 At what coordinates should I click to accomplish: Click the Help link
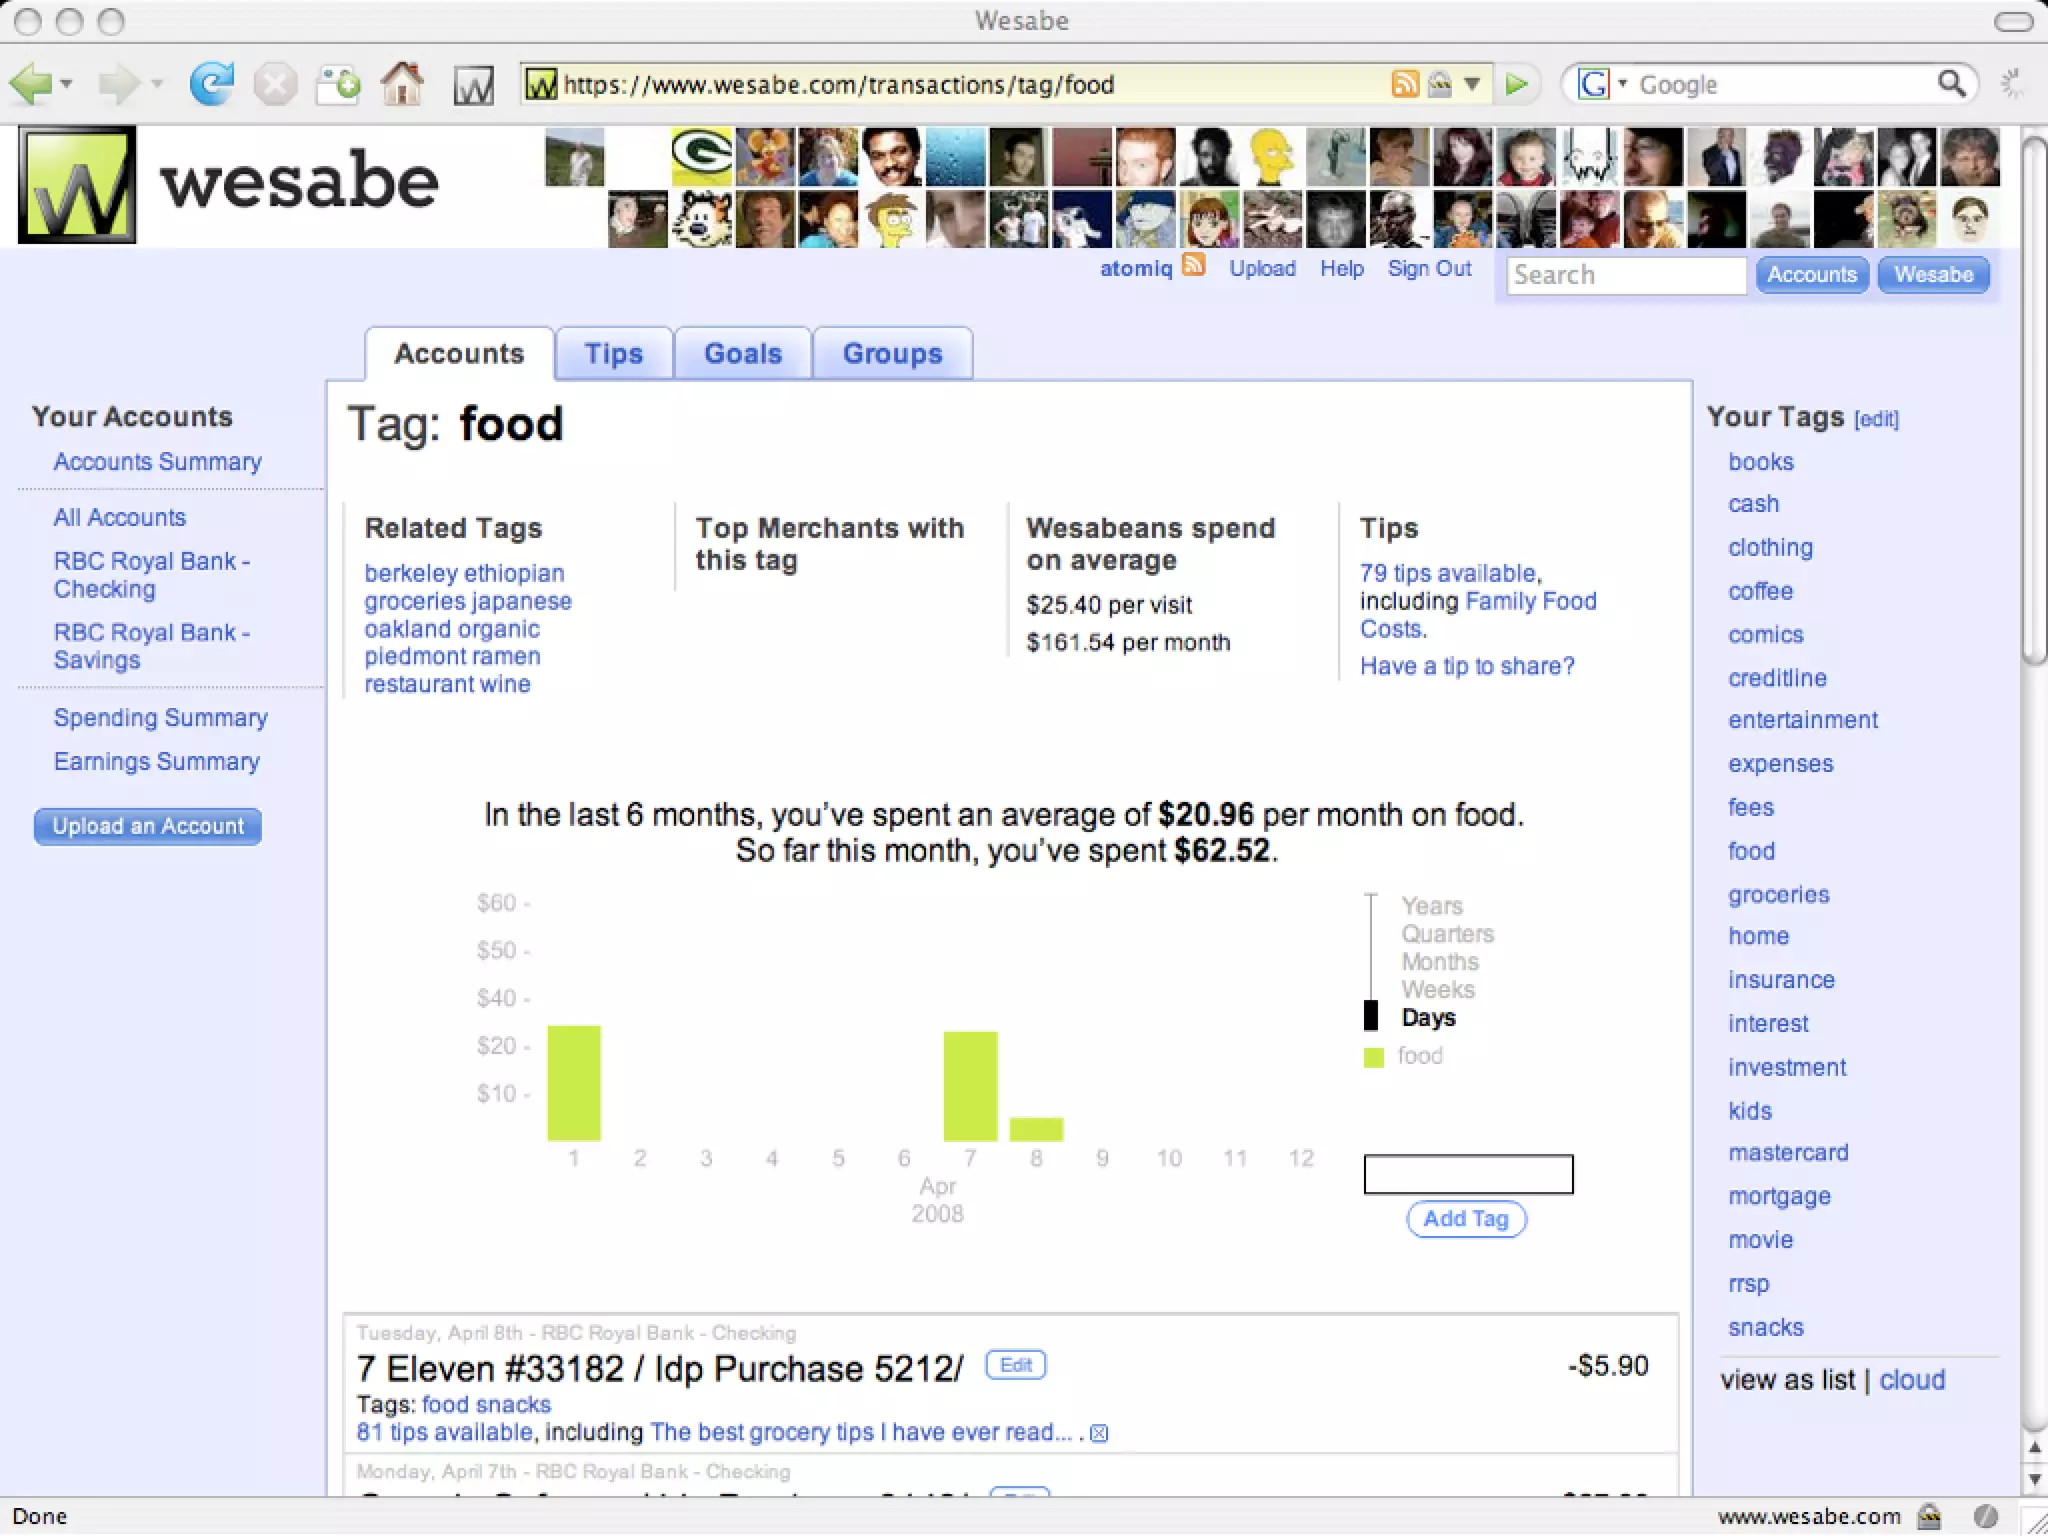1341,268
